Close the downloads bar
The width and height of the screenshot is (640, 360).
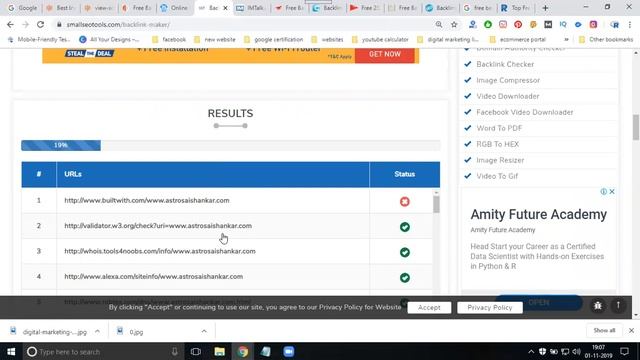(631, 330)
